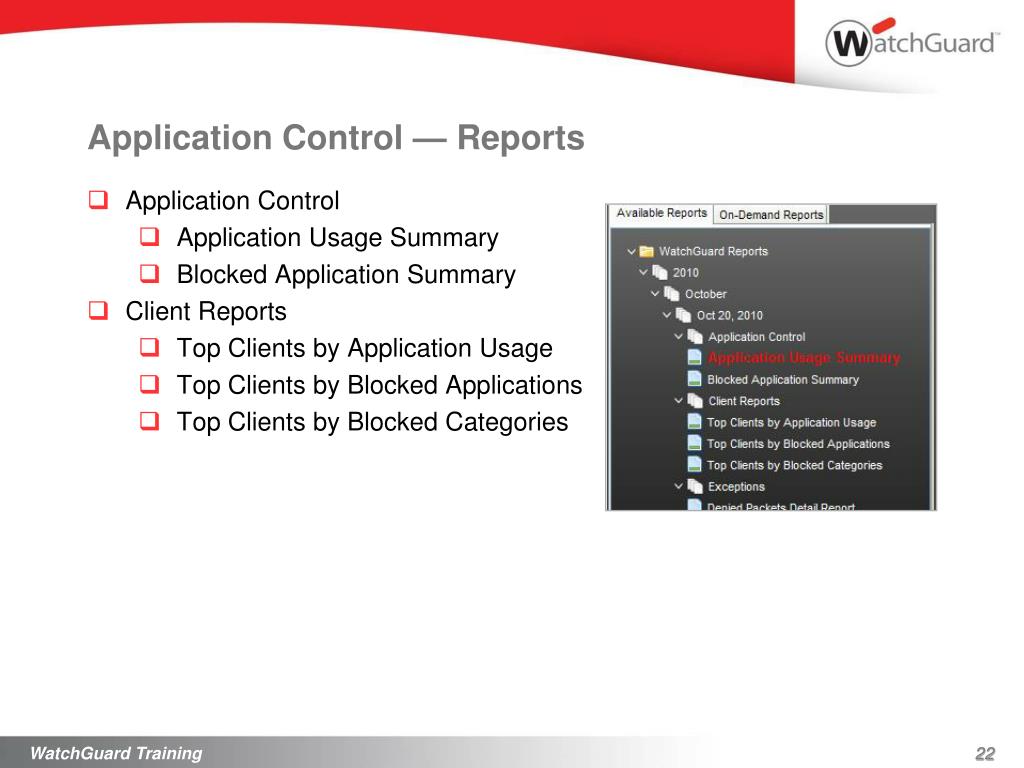Collapse the October month node
The image size is (1024, 768).
click(655, 294)
